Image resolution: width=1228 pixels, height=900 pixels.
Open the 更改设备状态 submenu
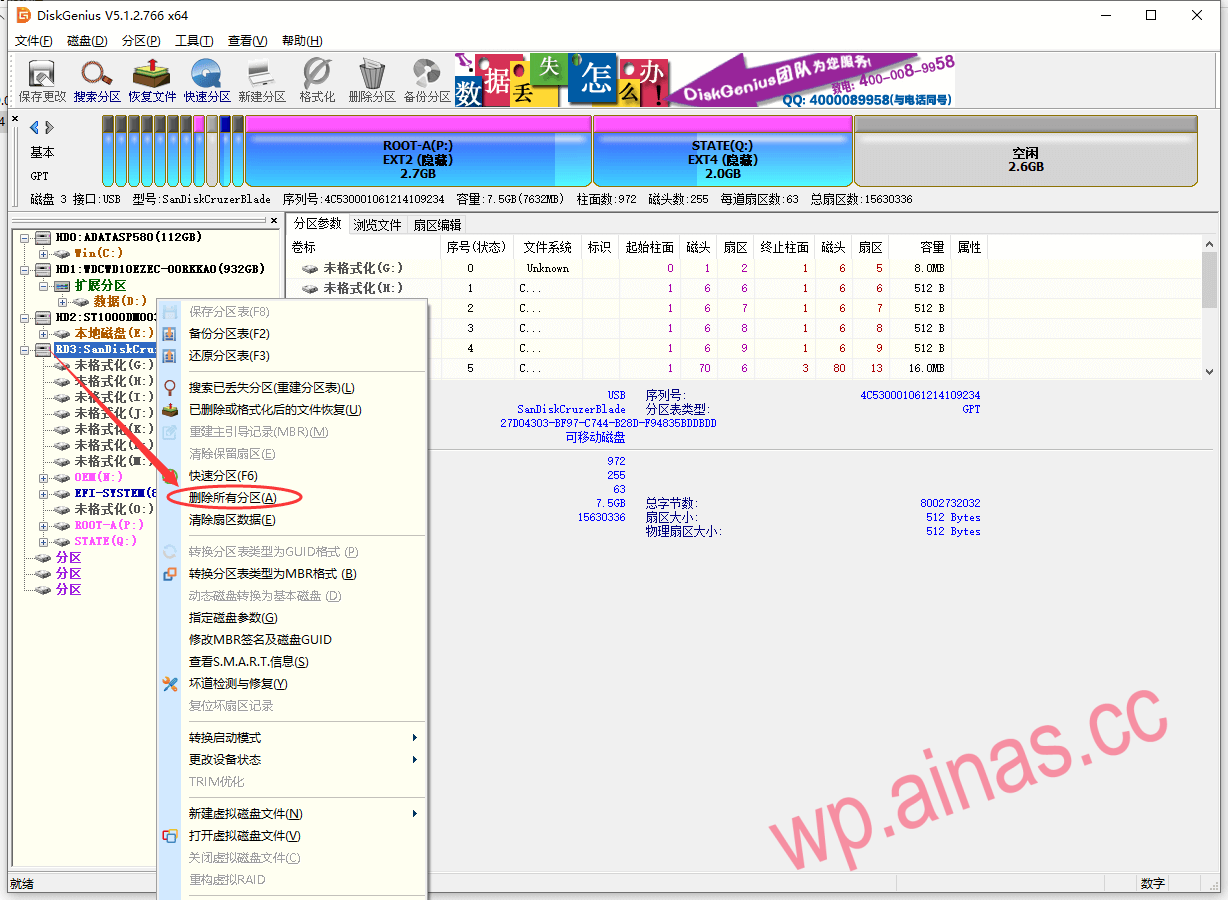[292, 760]
